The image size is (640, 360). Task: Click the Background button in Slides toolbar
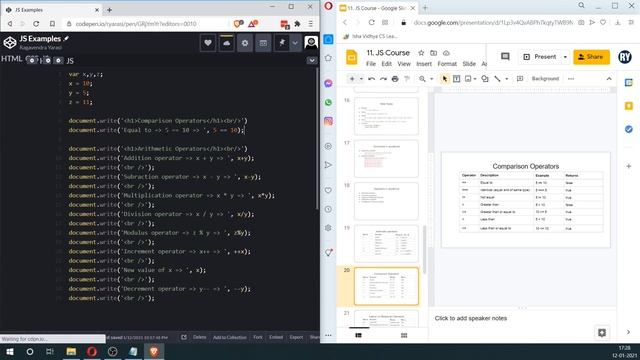(x=545, y=78)
